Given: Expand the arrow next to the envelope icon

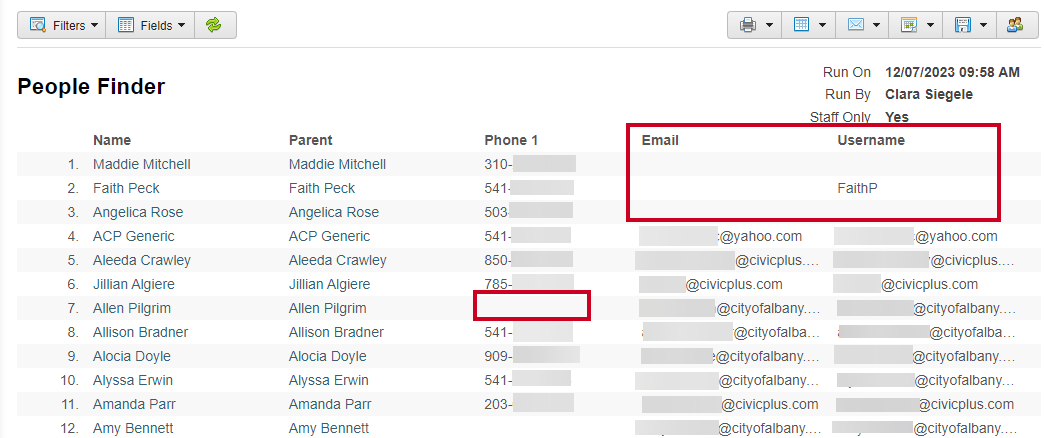Looking at the screenshot, I should click(x=876, y=25).
